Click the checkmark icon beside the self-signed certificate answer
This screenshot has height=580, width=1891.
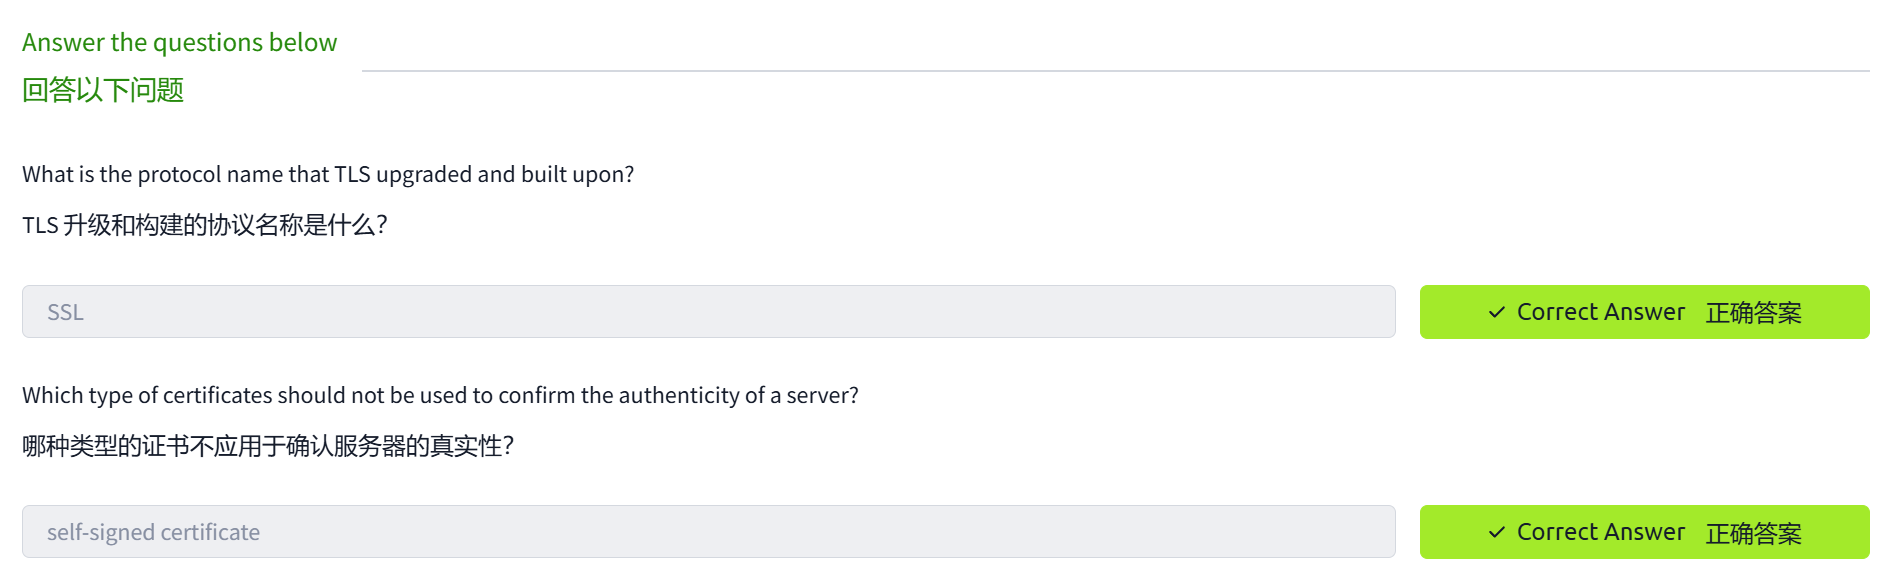(x=1496, y=532)
